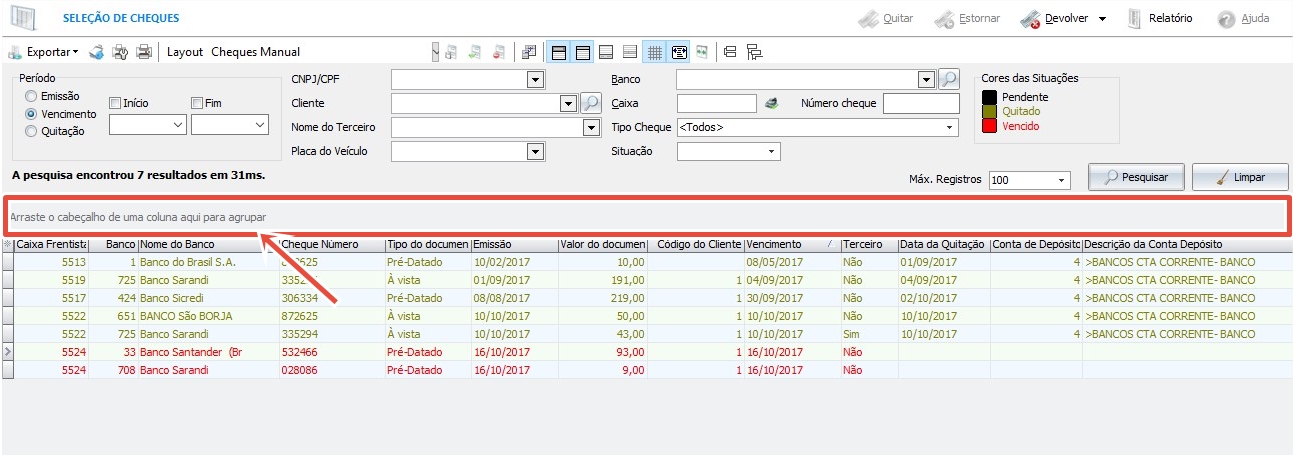Open the Início date dropdown
This screenshot has width=1295, height=455.
(178, 124)
